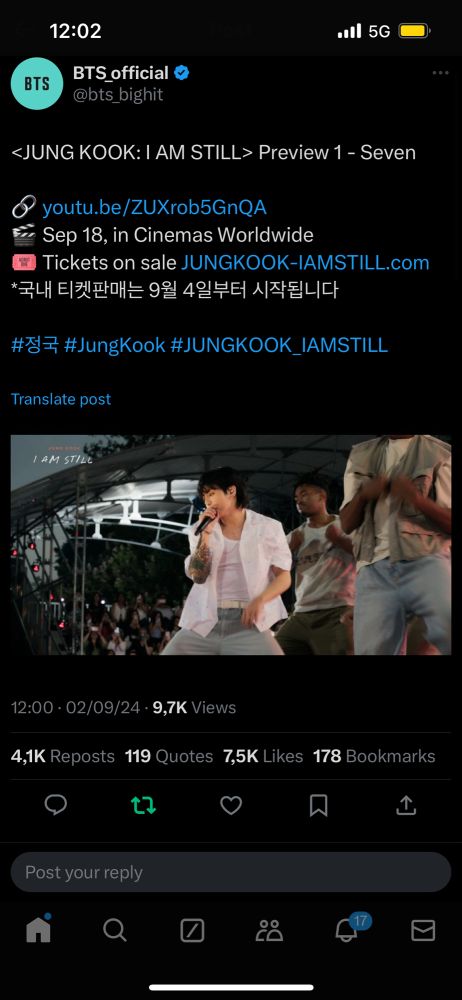Open the BTS profile avatar
Image resolution: width=462 pixels, height=1000 pixels.
[37, 84]
